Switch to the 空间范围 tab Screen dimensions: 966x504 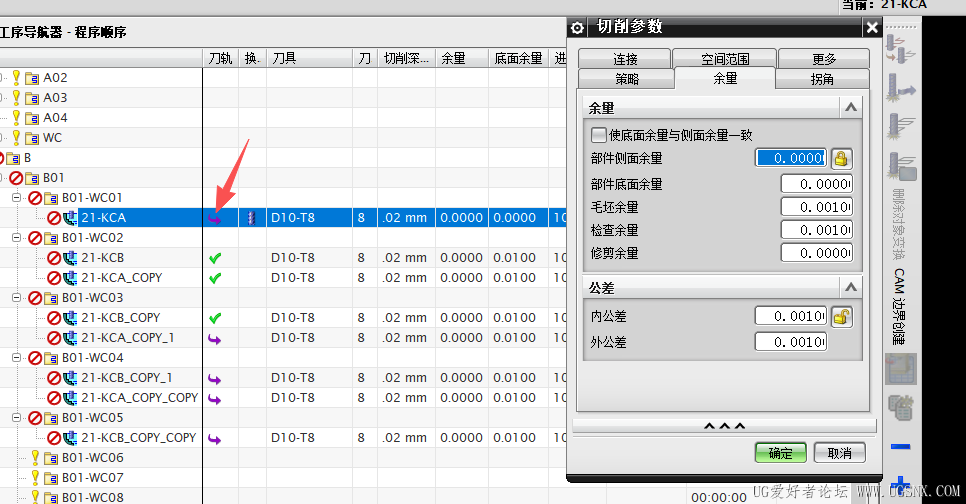pos(724,59)
